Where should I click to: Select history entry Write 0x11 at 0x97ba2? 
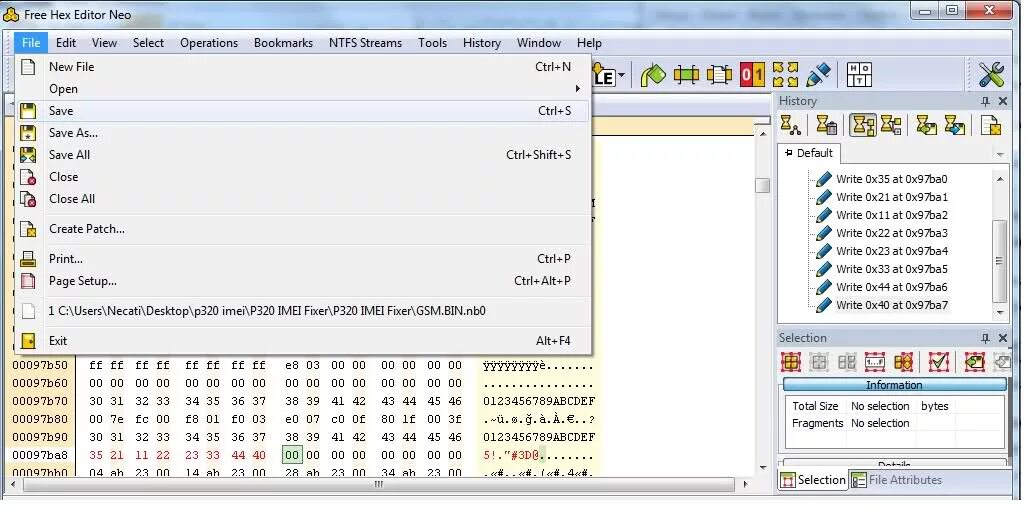coord(891,215)
